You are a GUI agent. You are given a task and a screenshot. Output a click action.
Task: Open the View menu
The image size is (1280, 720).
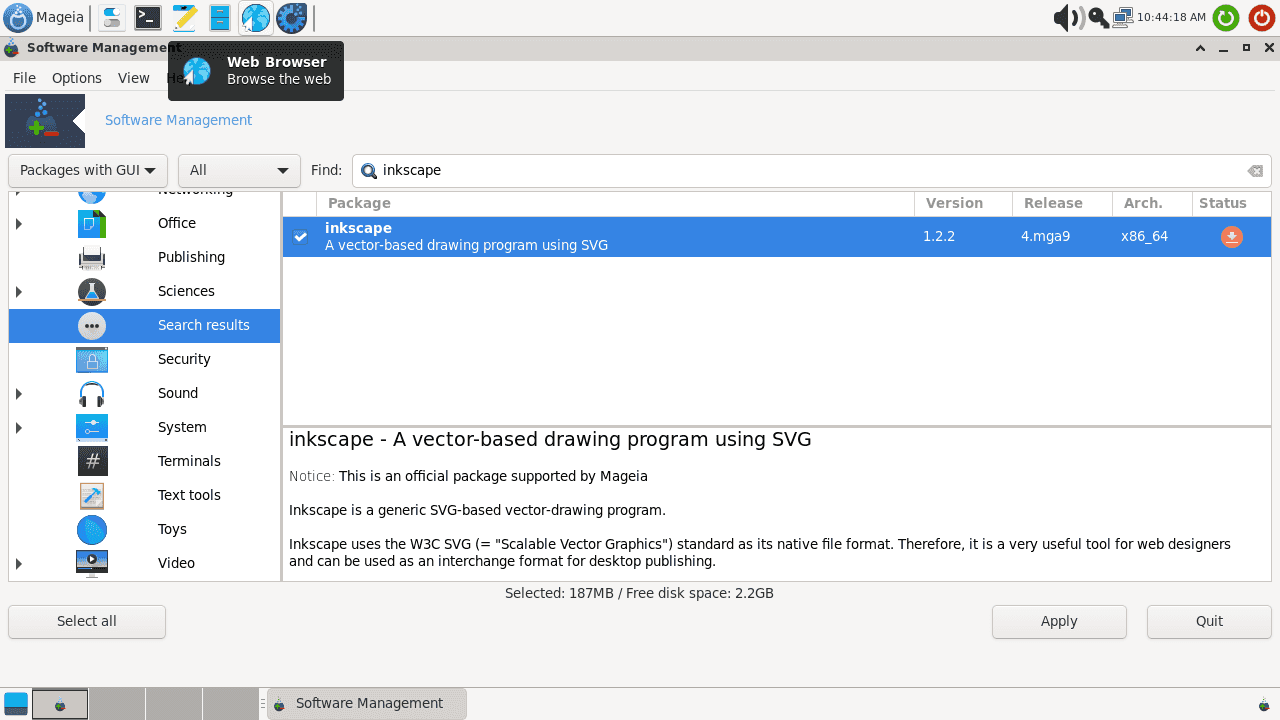coord(133,78)
